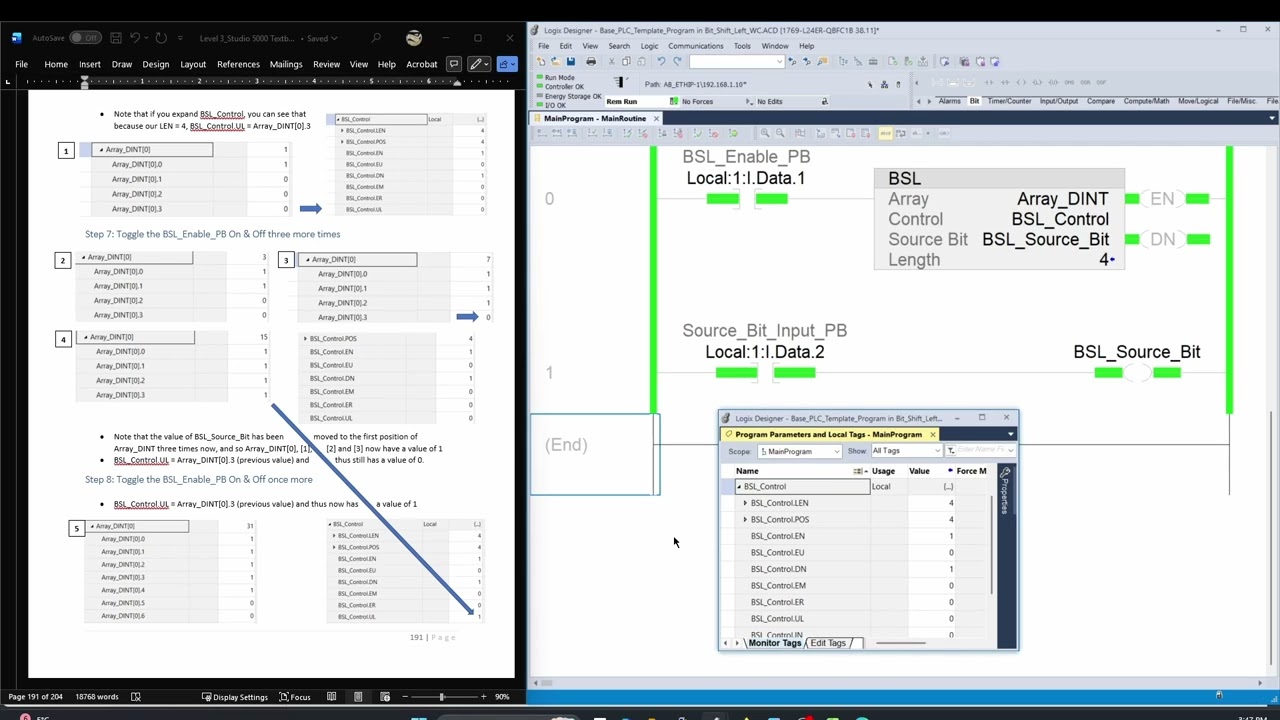Screen dimensions: 1280x720
Task: Cut selection using the scissors icon
Action: pos(612,61)
